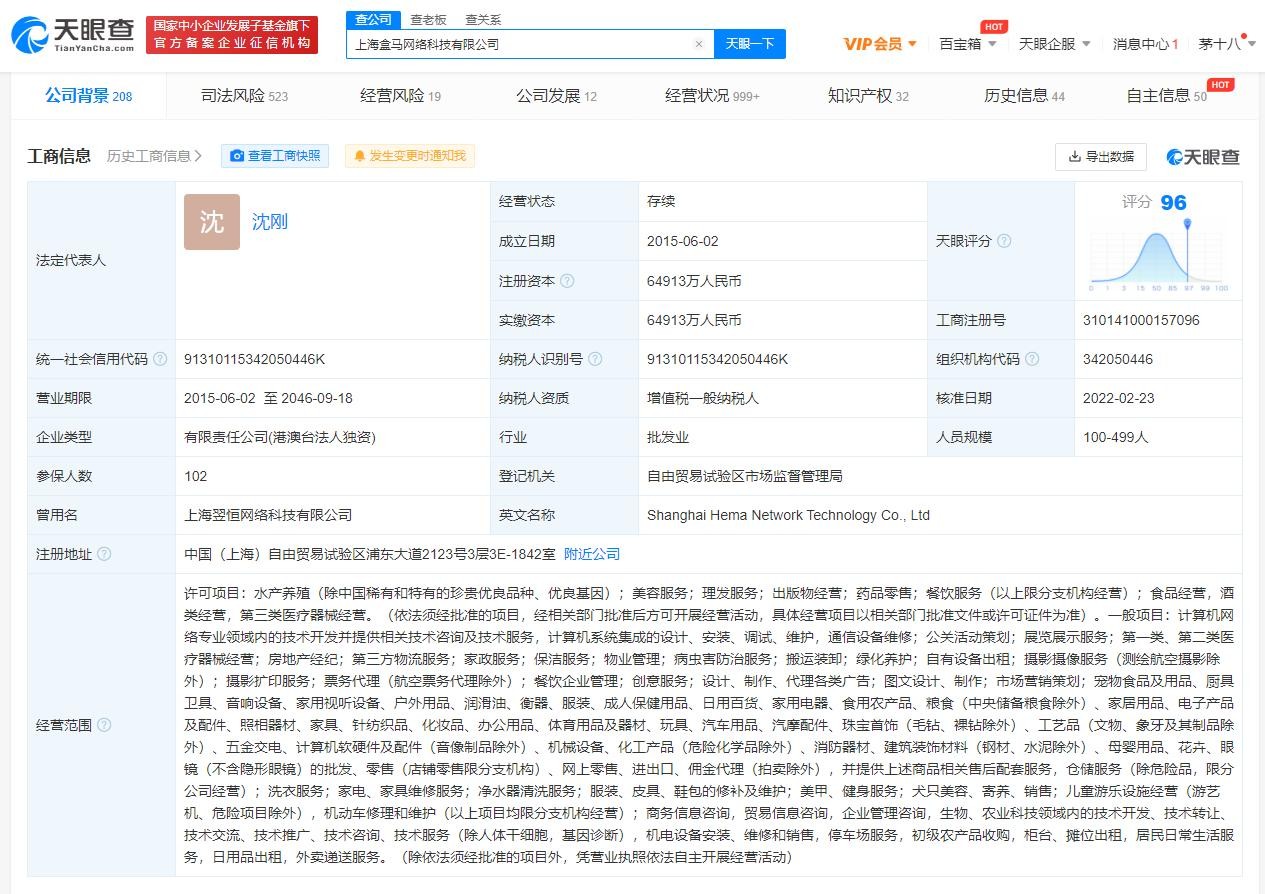
Task: Click question icon next to 注册地址
Action: coord(104,554)
